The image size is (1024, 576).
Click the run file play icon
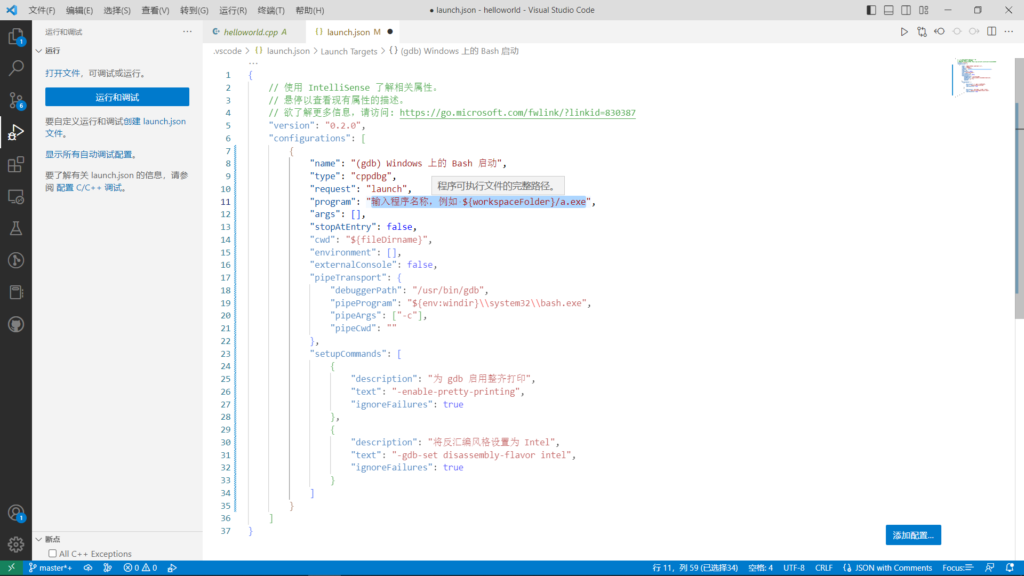(904, 32)
